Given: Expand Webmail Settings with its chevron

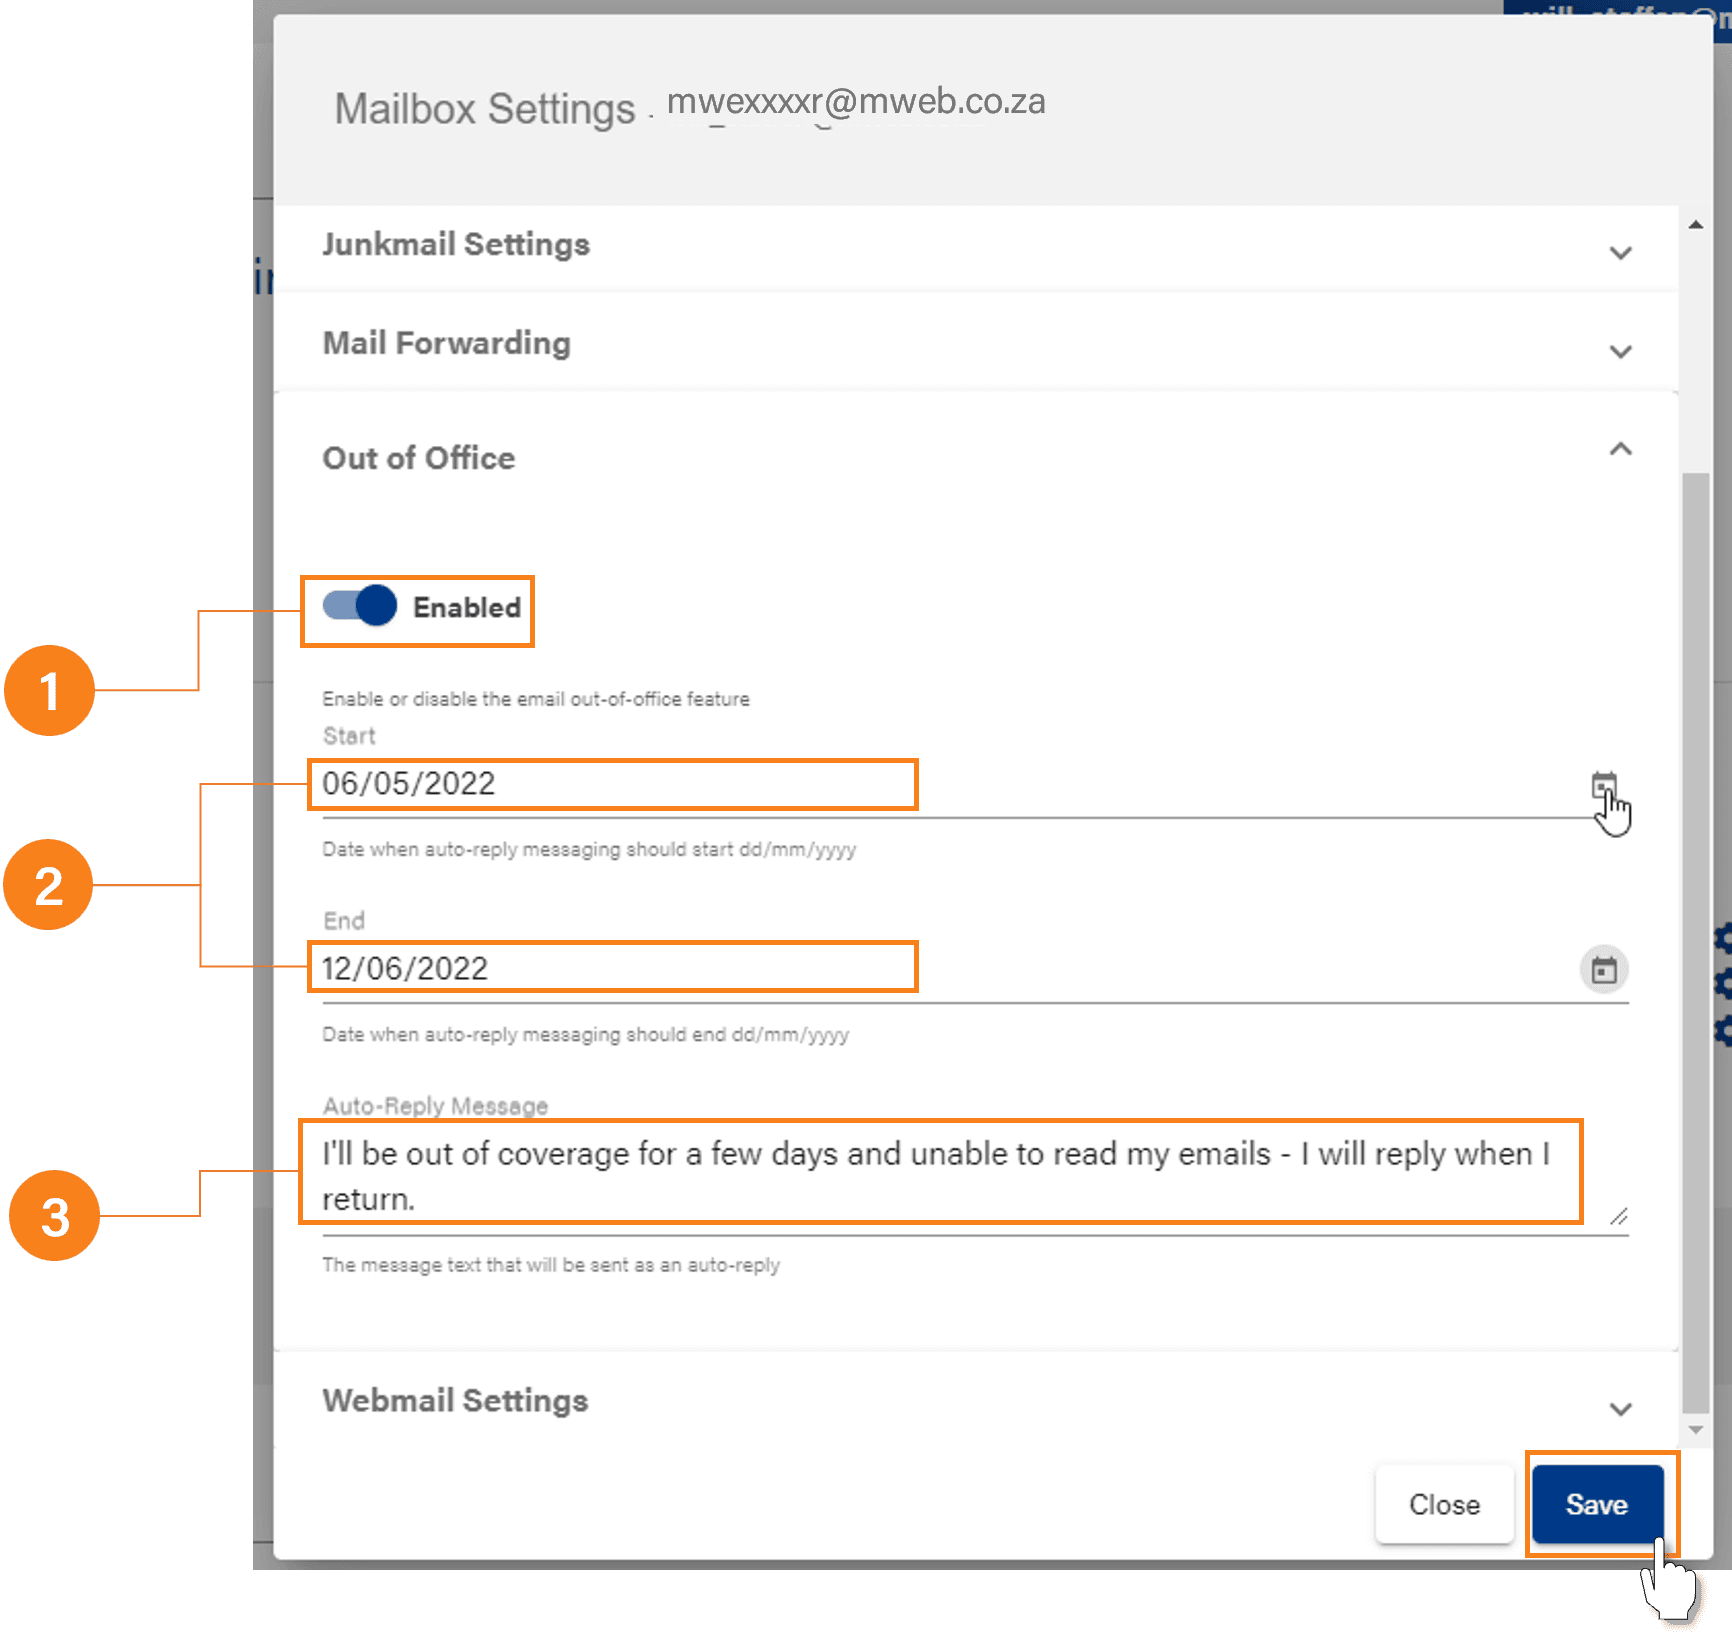Looking at the screenshot, I should (1620, 1408).
